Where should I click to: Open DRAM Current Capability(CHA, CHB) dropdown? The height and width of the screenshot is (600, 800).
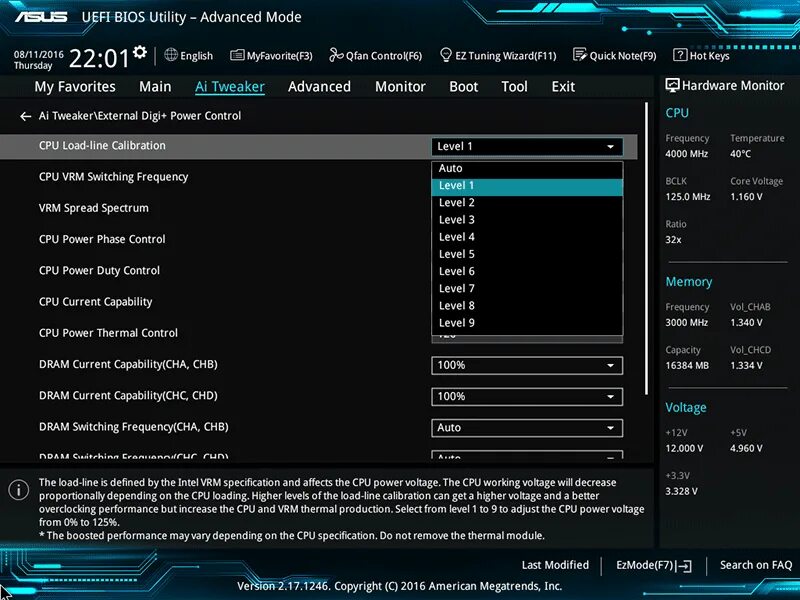(527, 366)
